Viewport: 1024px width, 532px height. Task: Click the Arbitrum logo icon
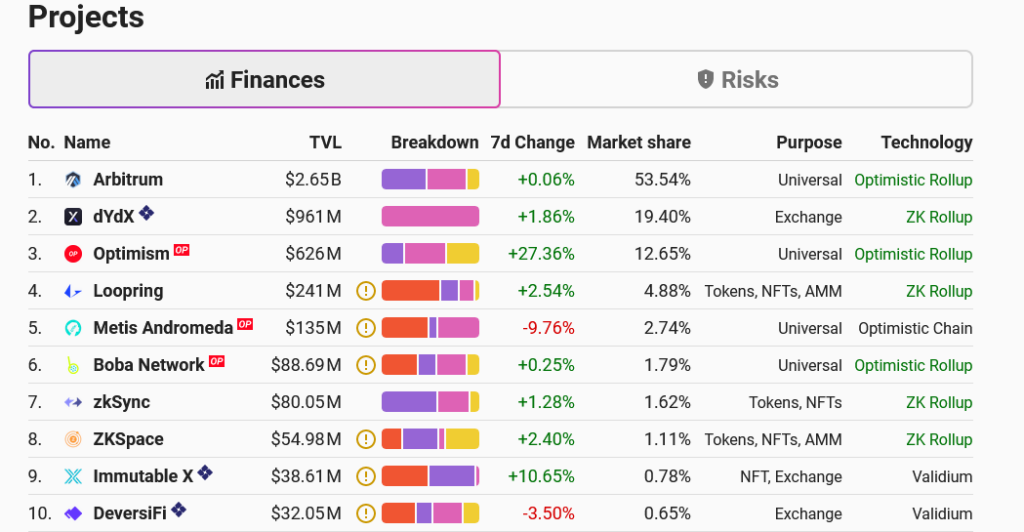pyautogui.click(x=73, y=180)
